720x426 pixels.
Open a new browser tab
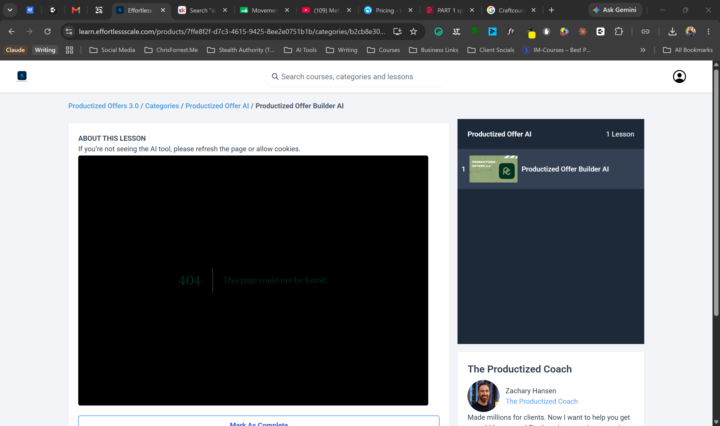(551, 10)
